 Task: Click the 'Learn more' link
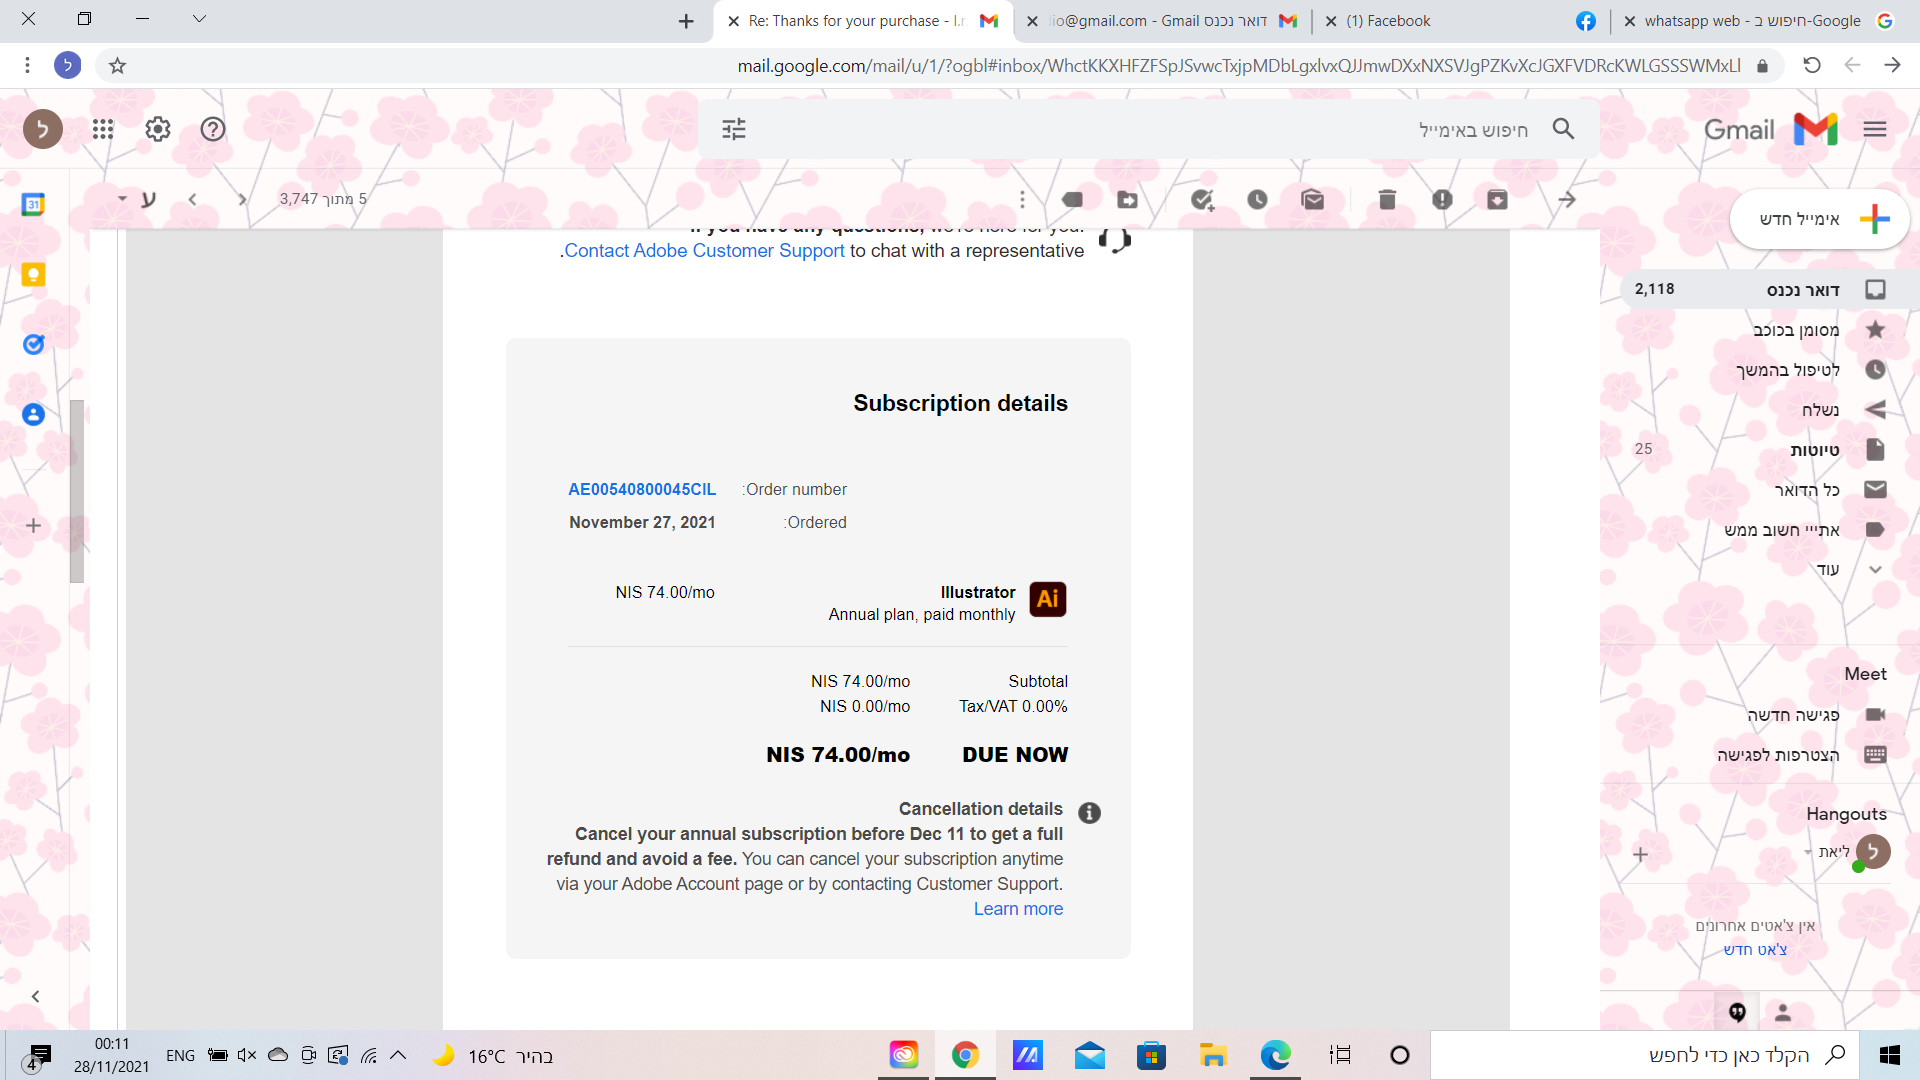point(1018,908)
